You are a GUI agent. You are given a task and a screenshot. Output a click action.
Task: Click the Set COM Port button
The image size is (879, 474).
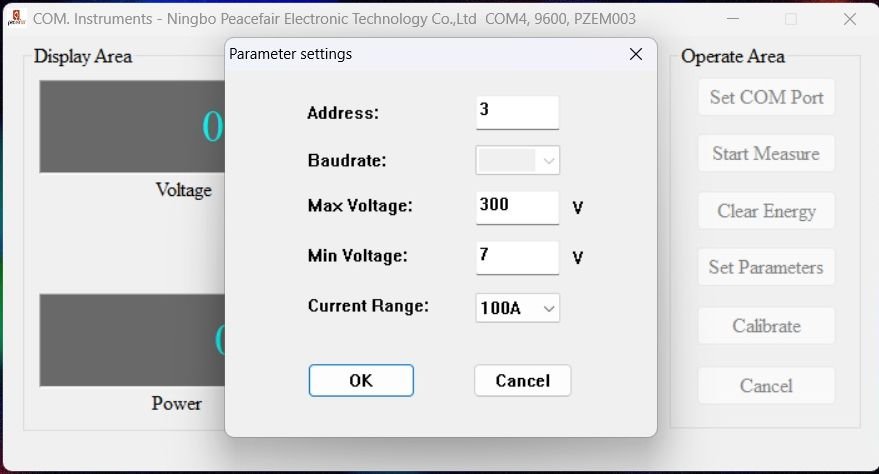click(766, 97)
